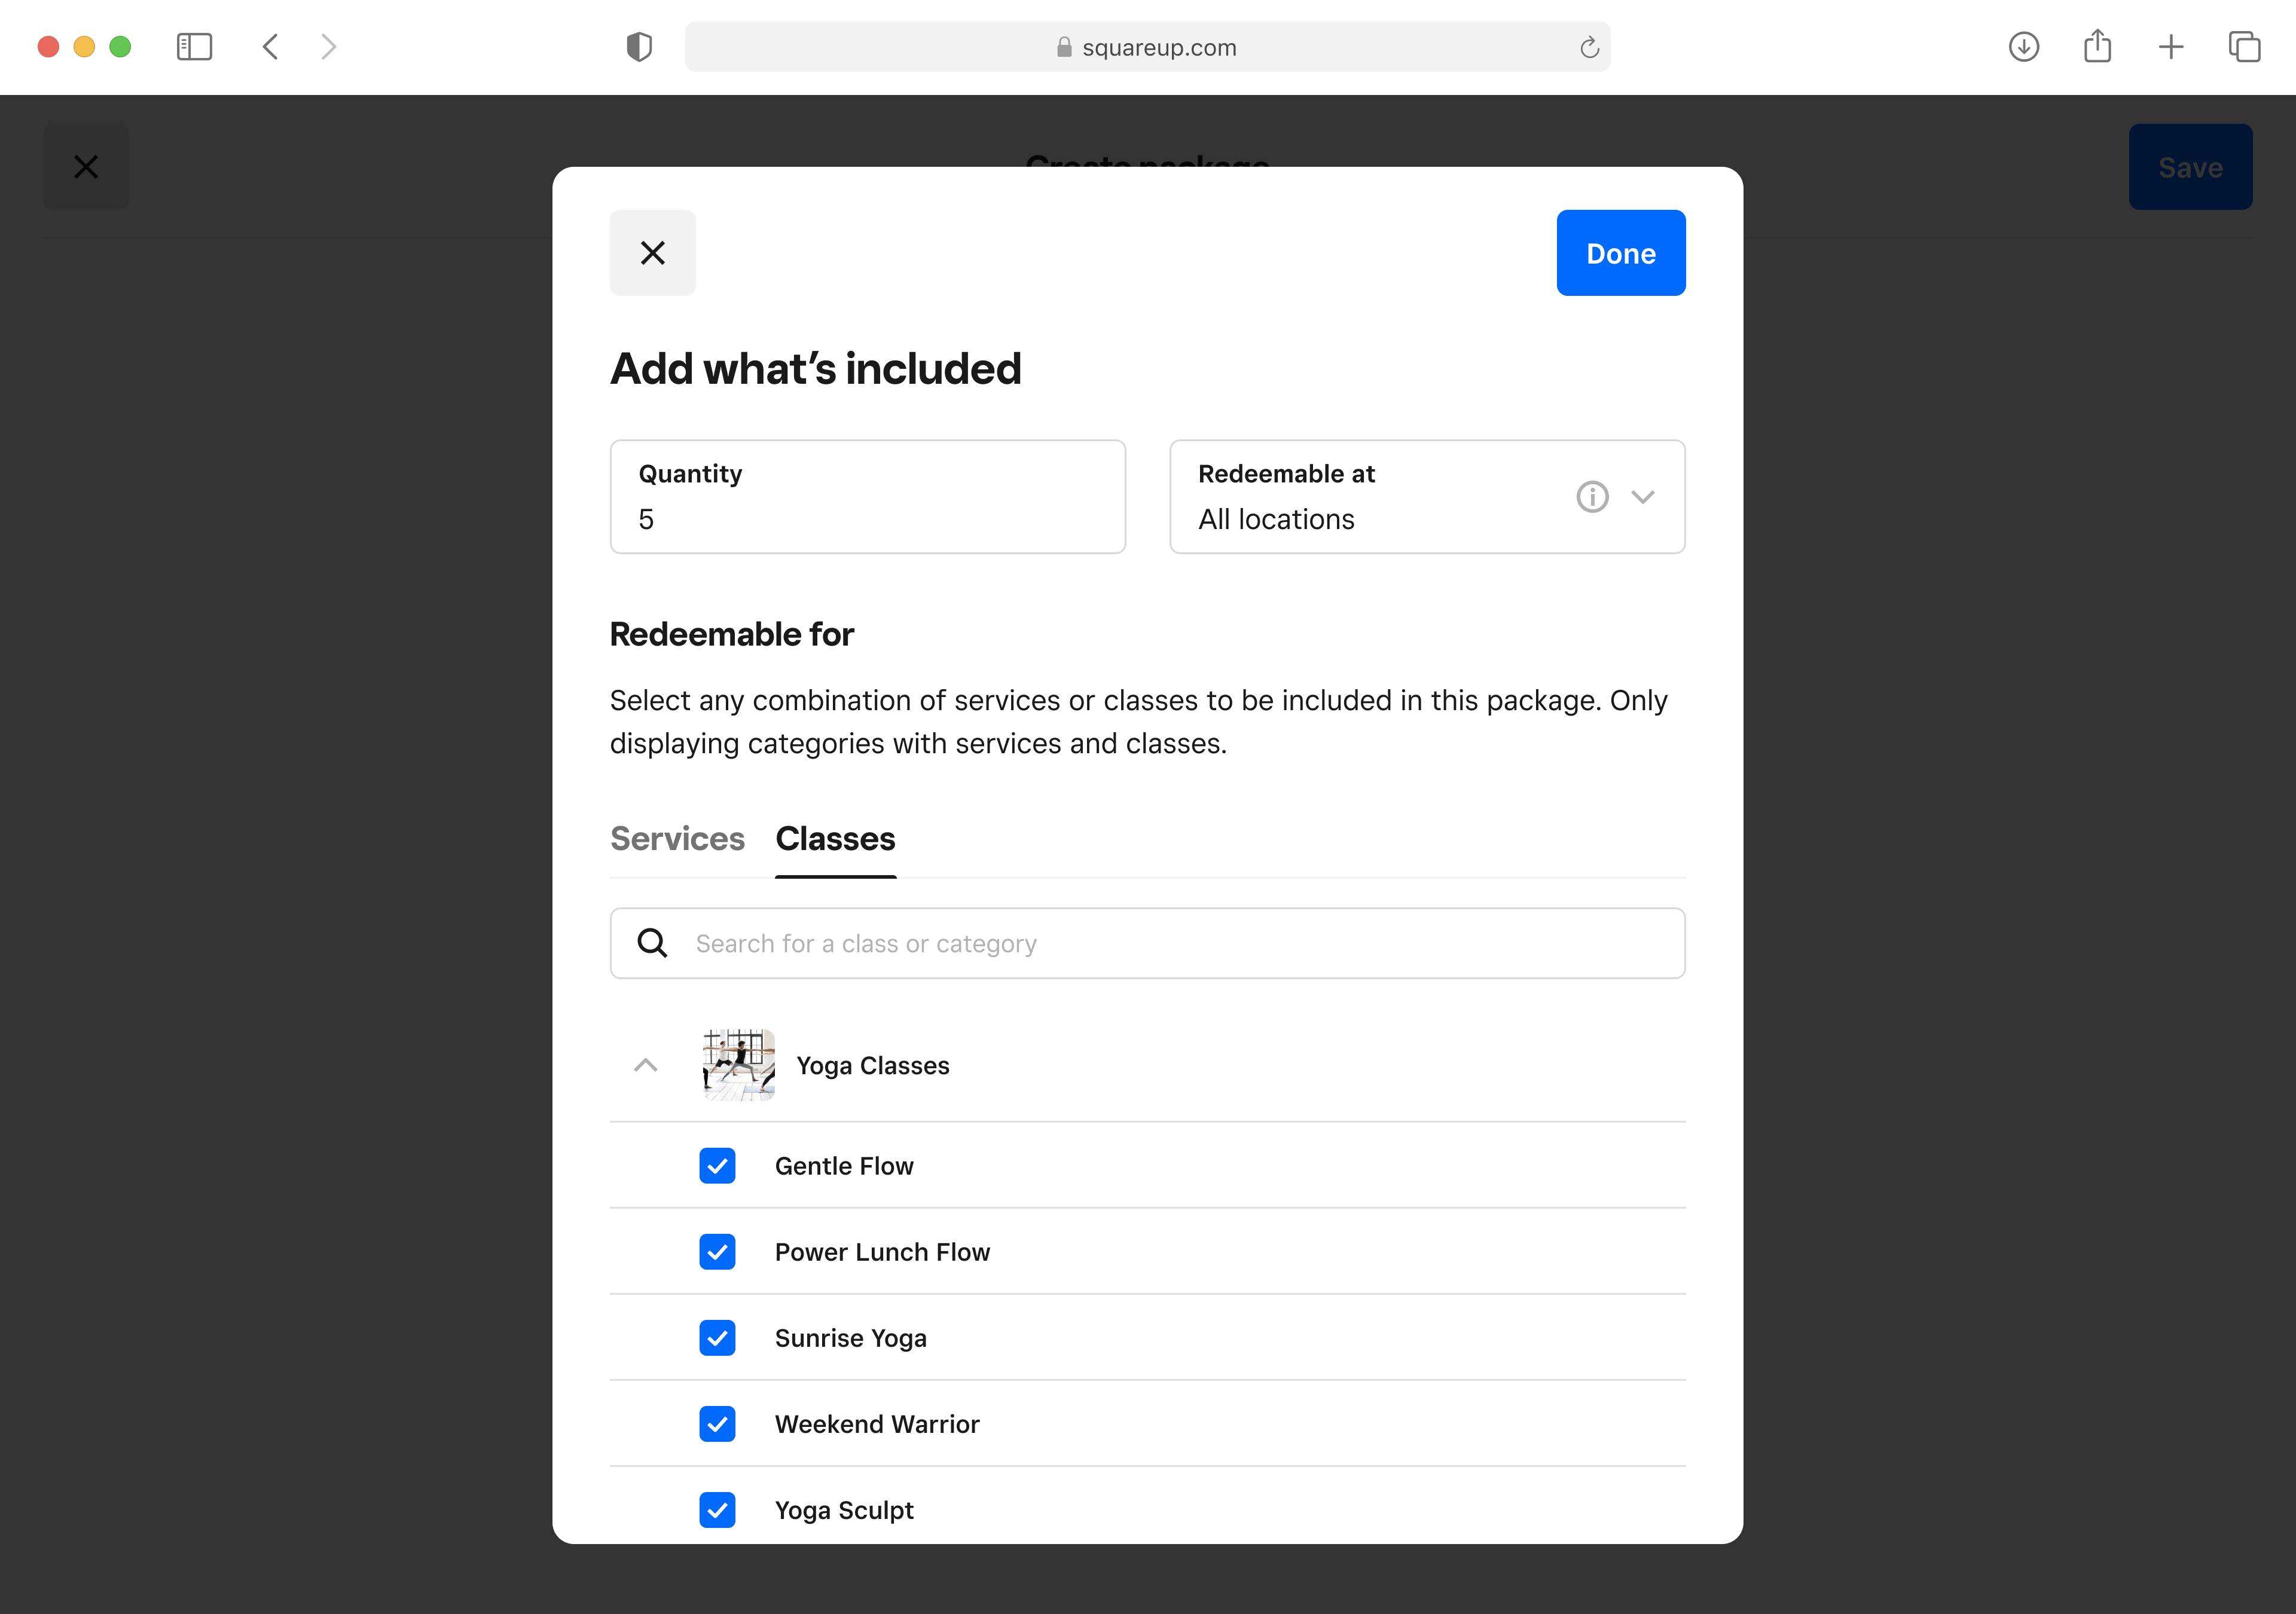
Task: Uncheck Power Lunch Flow checkbox
Action: coord(717,1252)
